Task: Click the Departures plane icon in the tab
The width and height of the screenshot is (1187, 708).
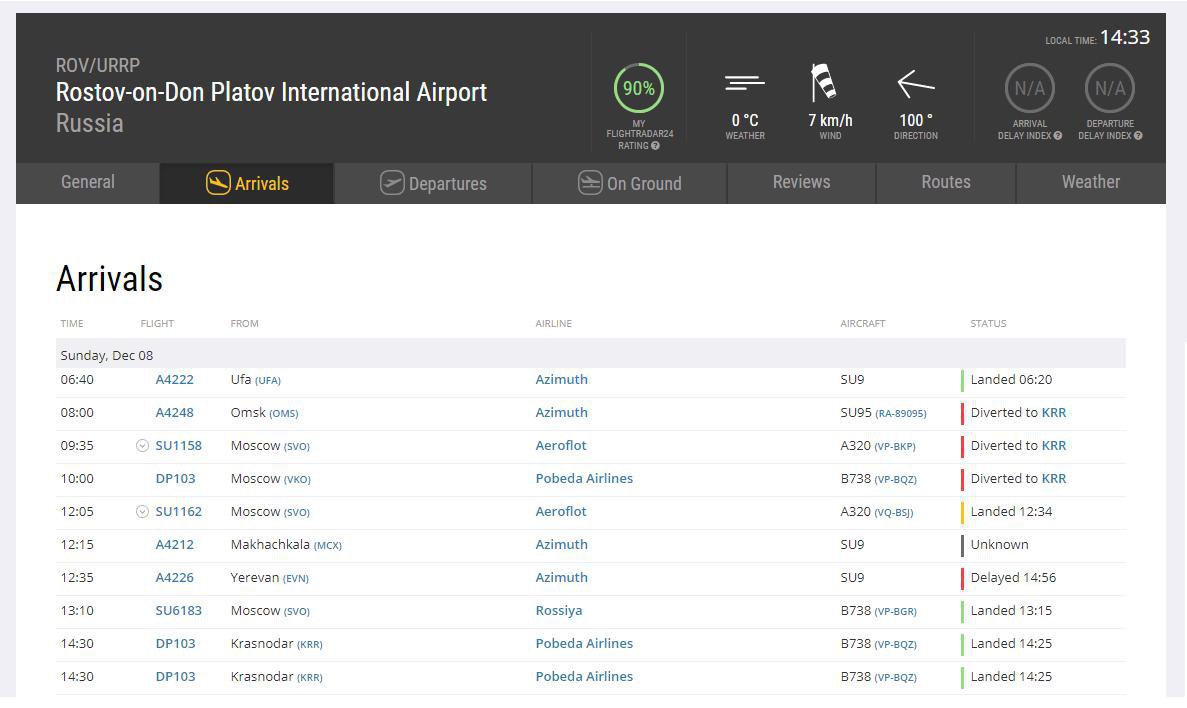Action: tap(392, 182)
